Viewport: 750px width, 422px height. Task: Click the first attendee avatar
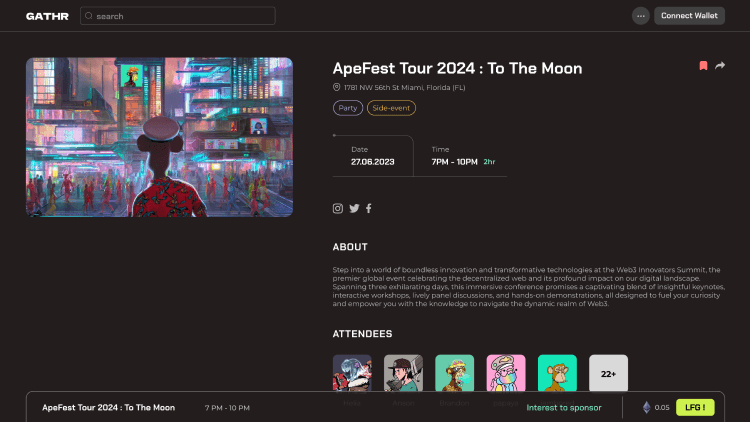(352, 373)
